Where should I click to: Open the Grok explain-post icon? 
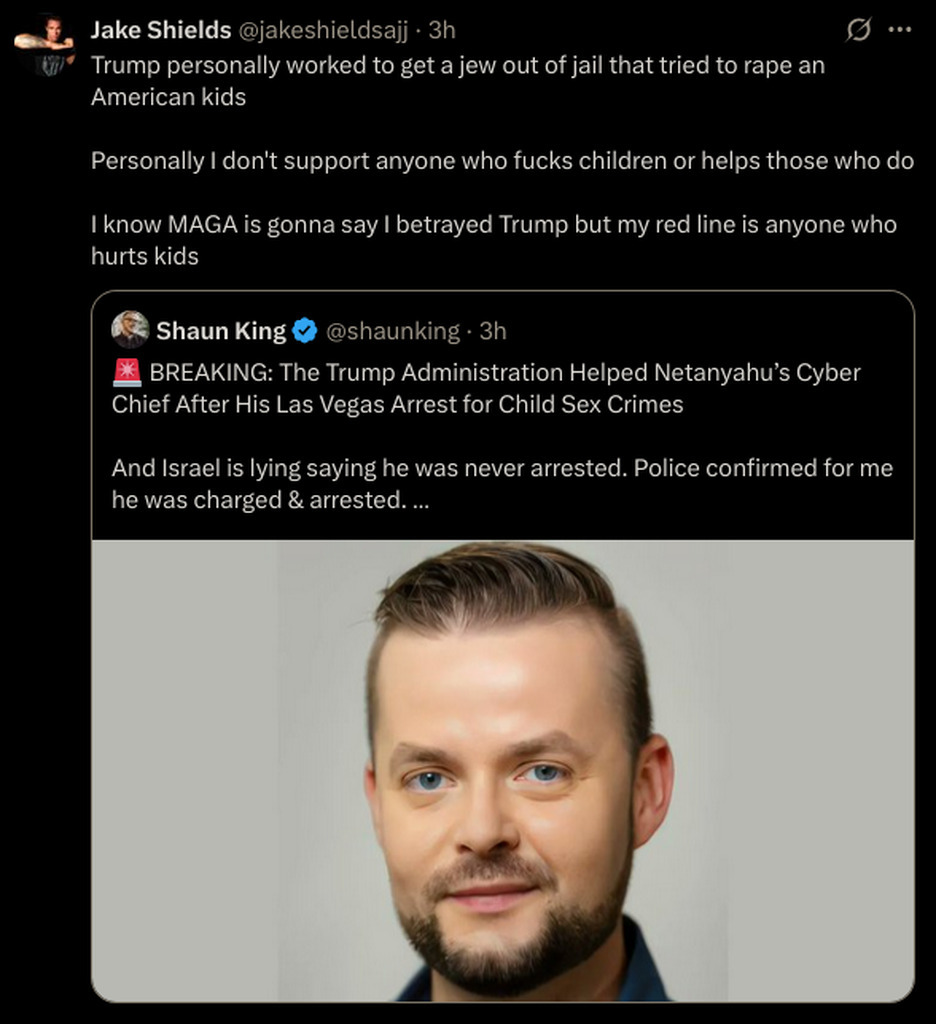click(858, 29)
